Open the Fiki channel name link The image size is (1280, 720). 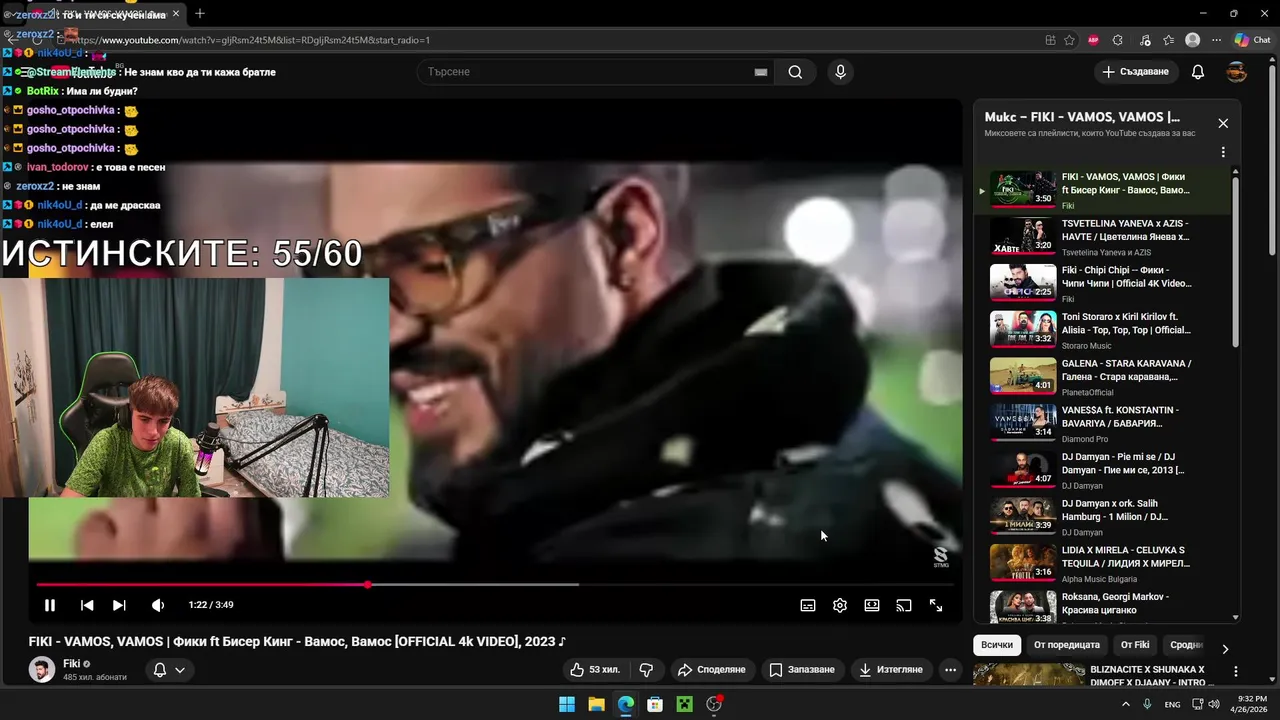71,664
